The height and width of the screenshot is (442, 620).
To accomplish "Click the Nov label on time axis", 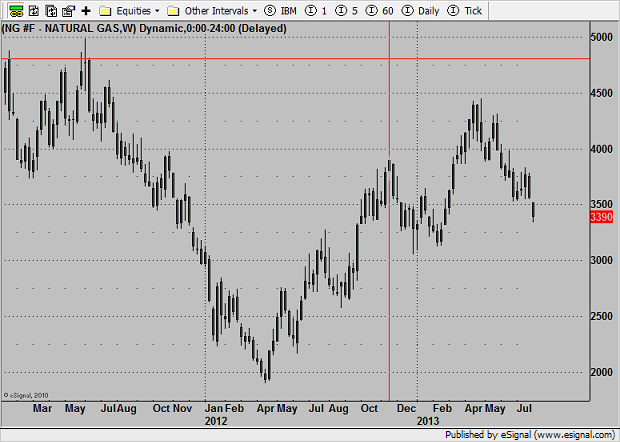I will coord(183,408).
